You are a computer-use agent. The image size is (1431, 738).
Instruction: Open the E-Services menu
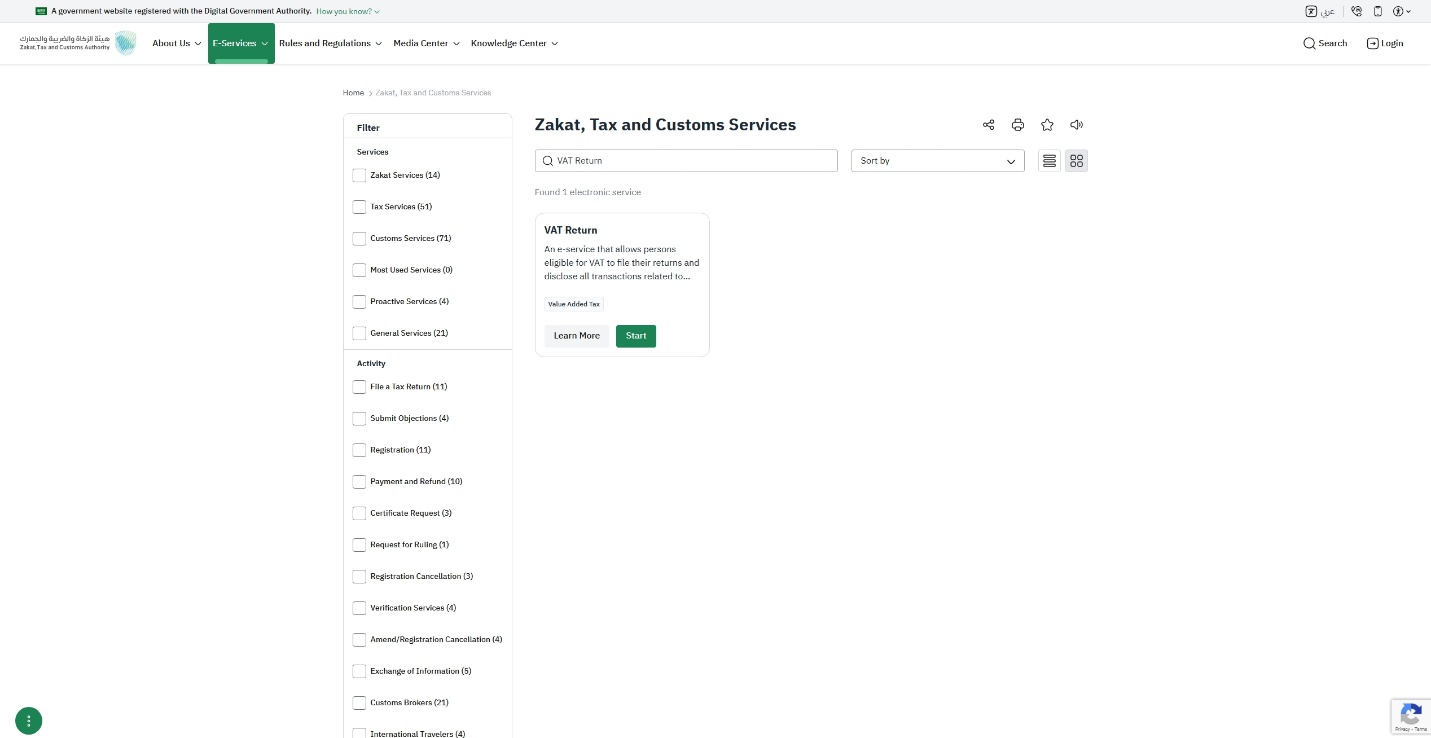click(x=241, y=43)
